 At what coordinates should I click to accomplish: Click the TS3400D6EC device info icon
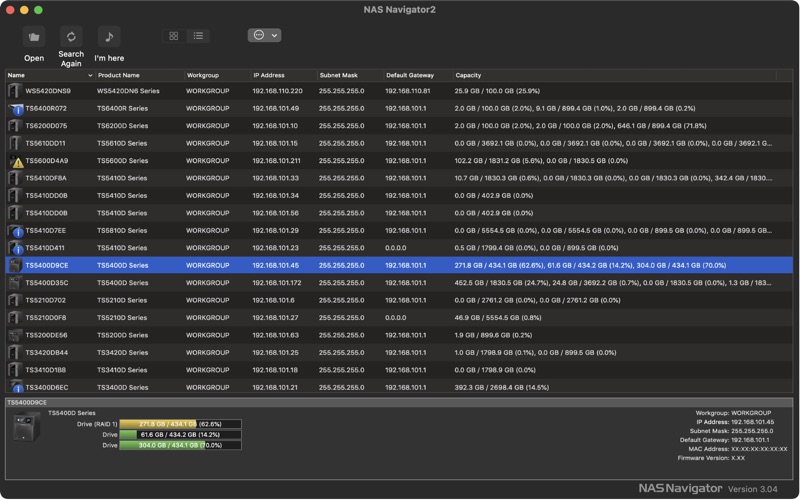[16, 387]
